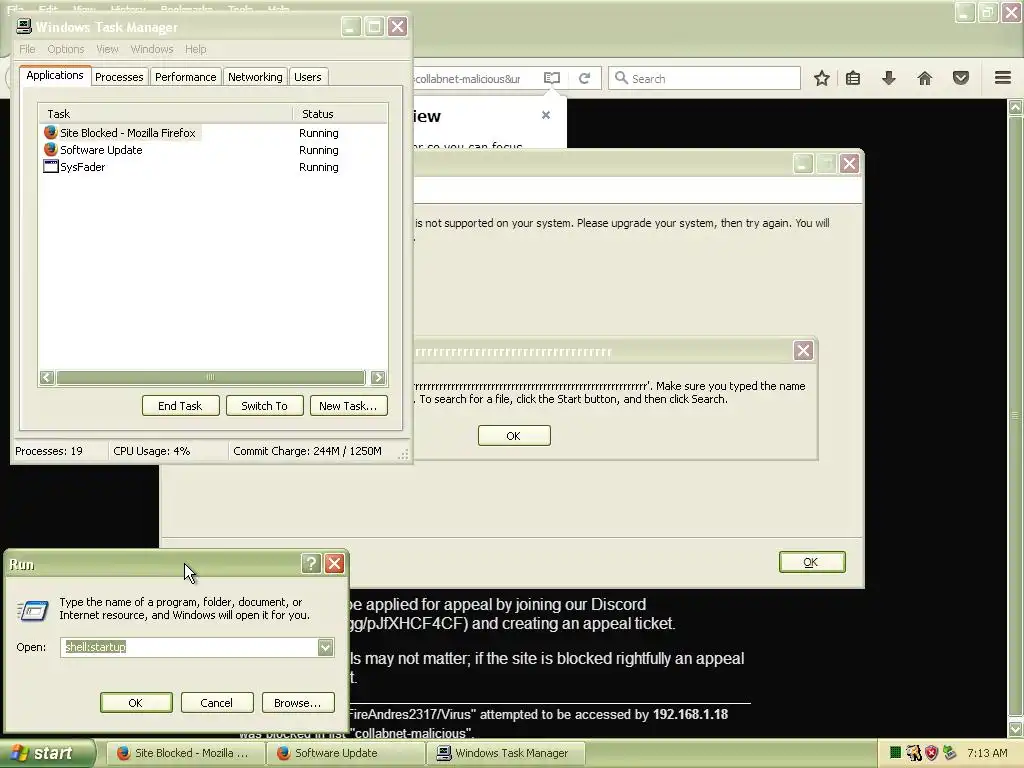Click the green CPU meter tray icon
Screen dimensions: 1024x768
click(895, 753)
